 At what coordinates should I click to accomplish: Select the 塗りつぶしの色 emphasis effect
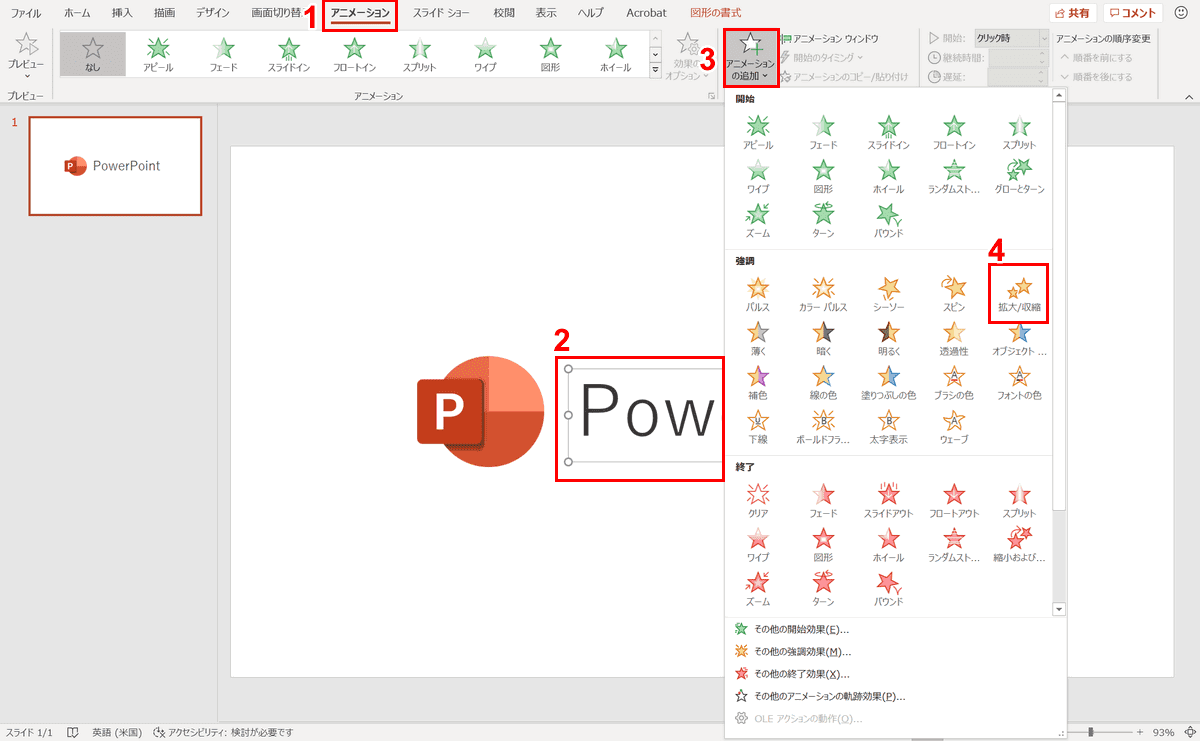click(x=889, y=383)
